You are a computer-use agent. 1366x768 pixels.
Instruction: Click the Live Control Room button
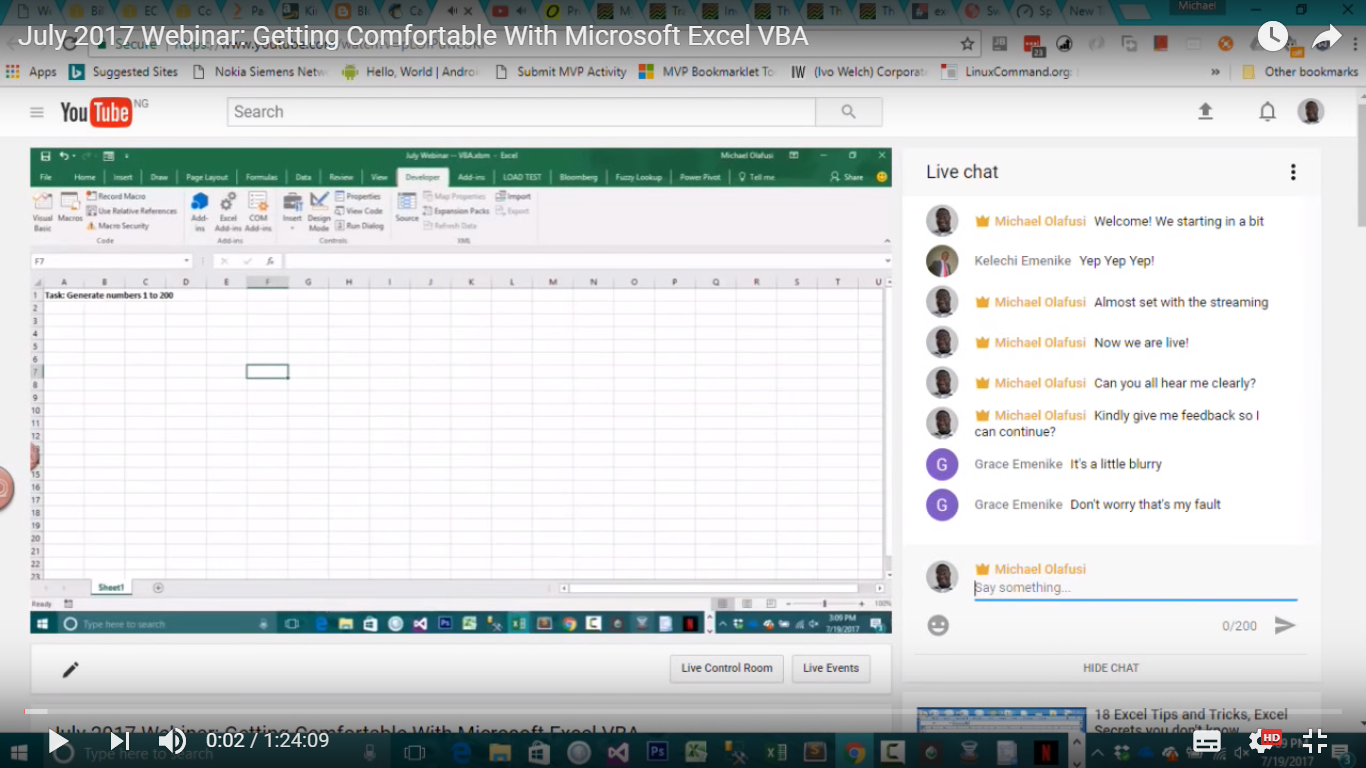click(x=726, y=668)
